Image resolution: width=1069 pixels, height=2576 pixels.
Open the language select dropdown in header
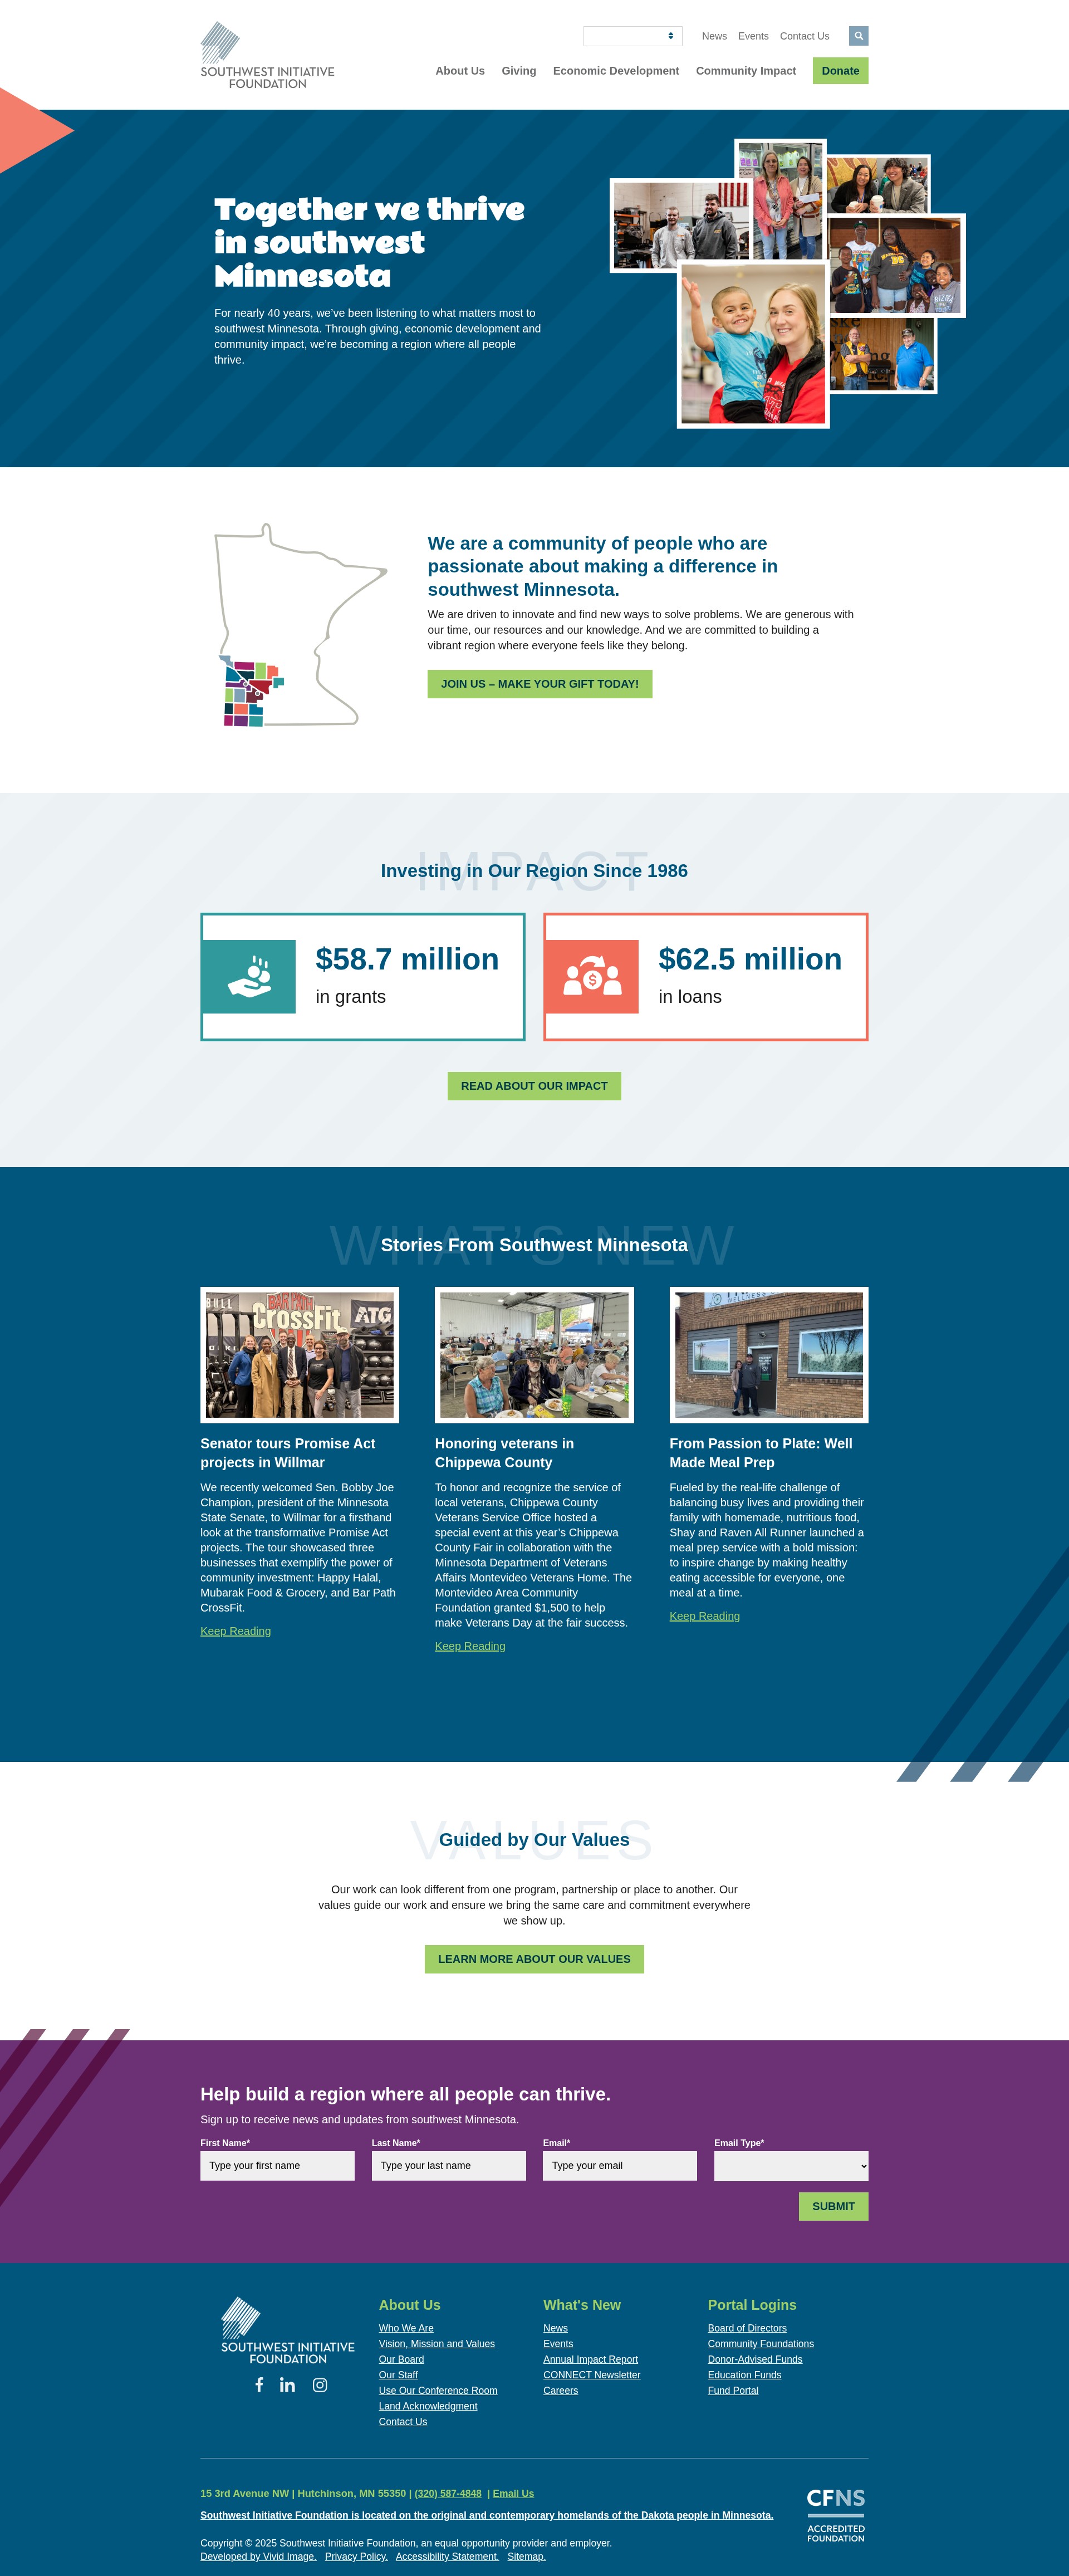coord(633,36)
